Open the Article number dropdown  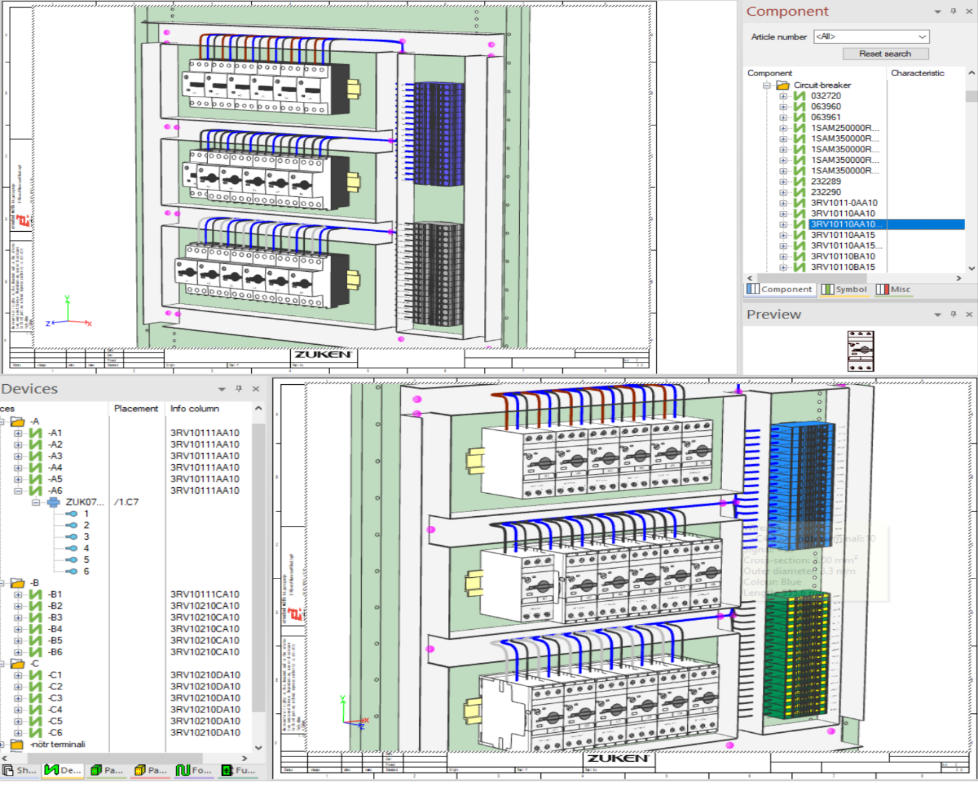pos(922,37)
